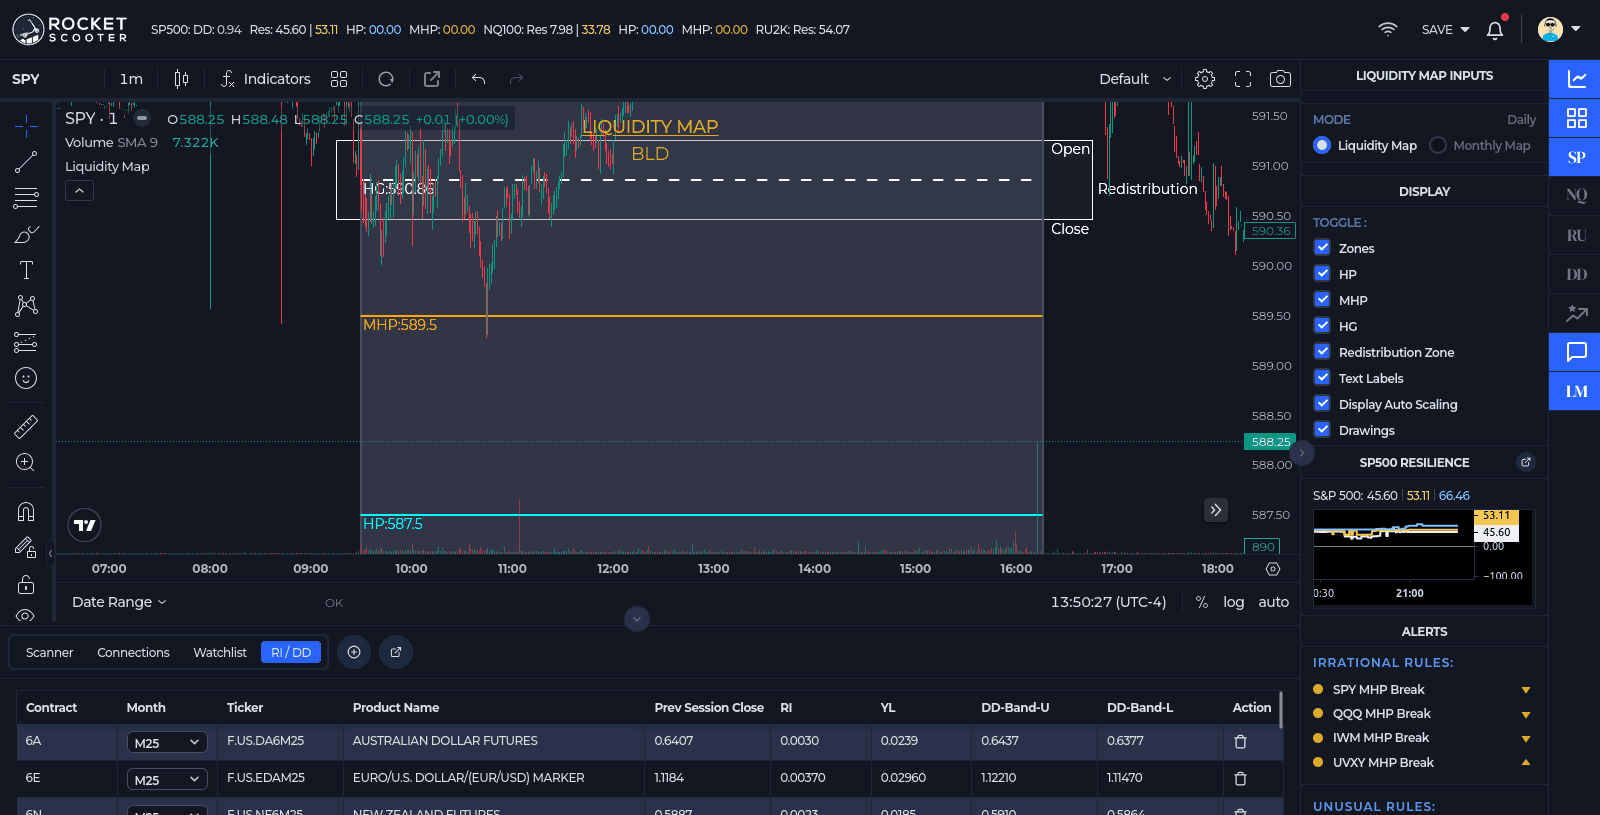Open the layout grid selector
Viewport: 1600px width, 815px height.
(x=339, y=79)
